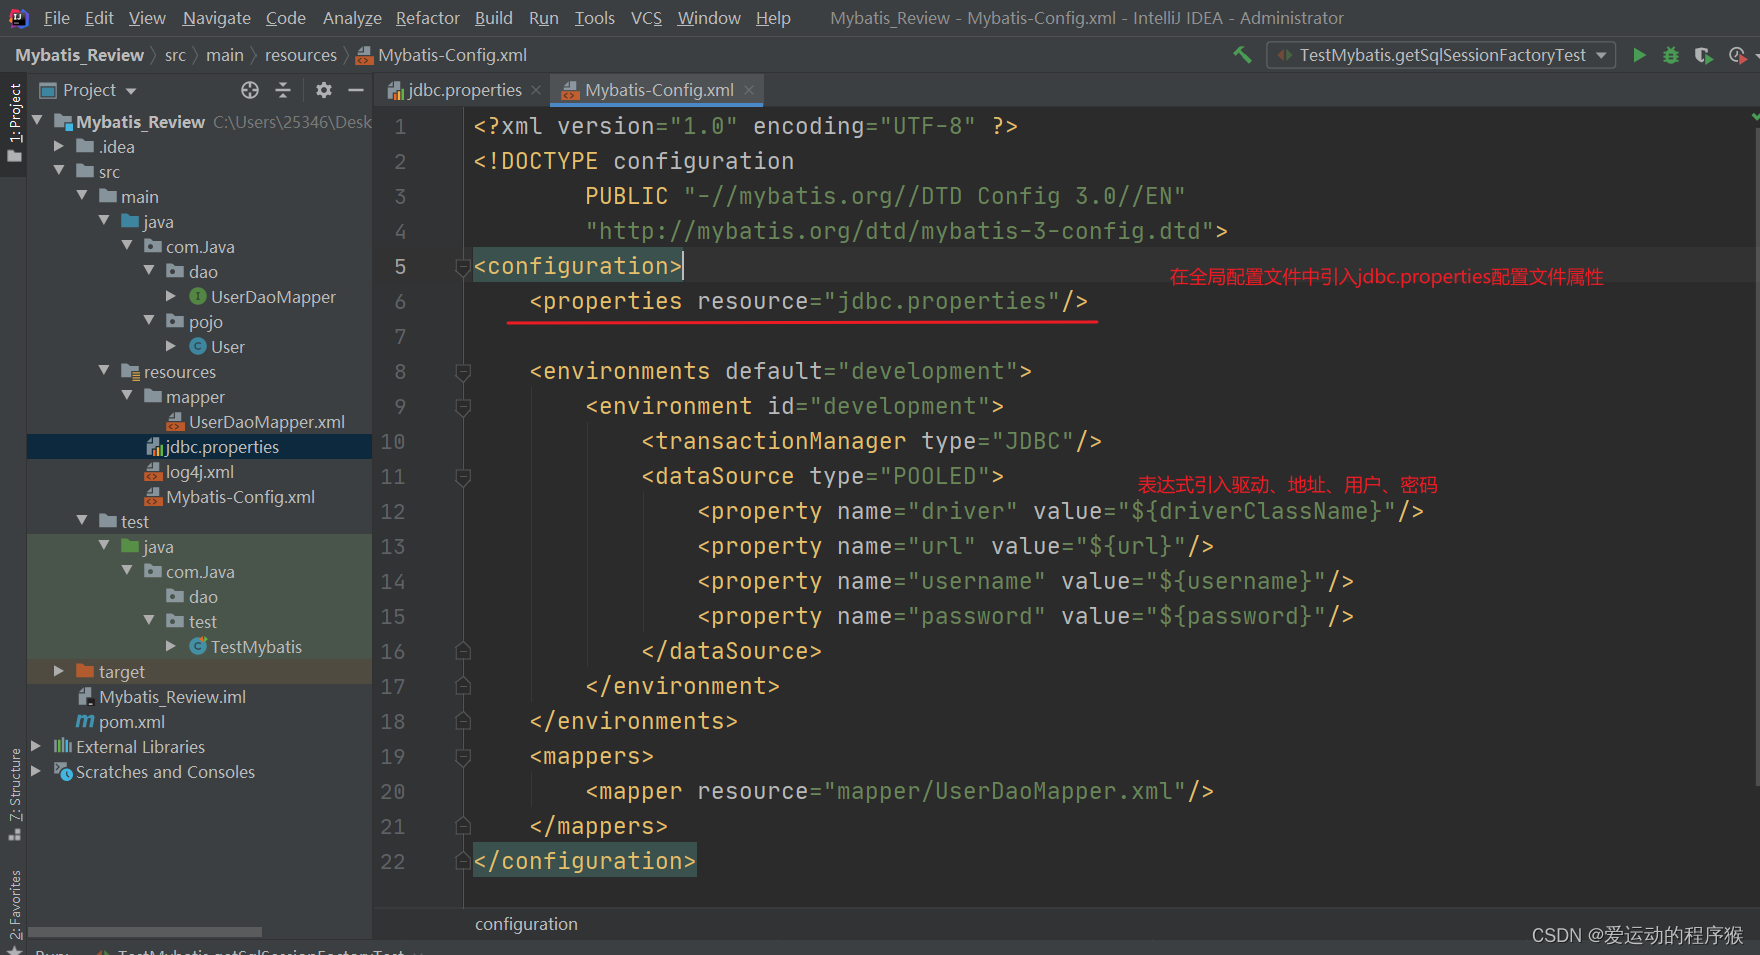Open Project panel settings gear
Viewport: 1760px width, 955px height.
(323, 90)
